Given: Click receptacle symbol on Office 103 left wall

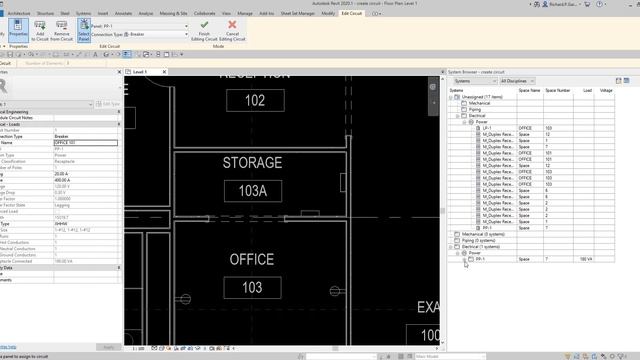Looking at the screenshot, I should [185, 299].
